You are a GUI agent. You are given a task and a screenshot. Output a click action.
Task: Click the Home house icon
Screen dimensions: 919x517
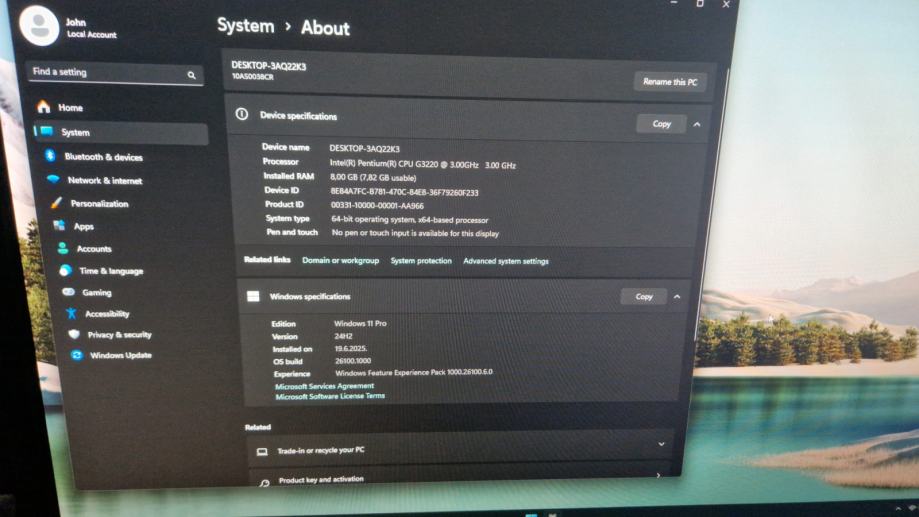coord(43,107)
